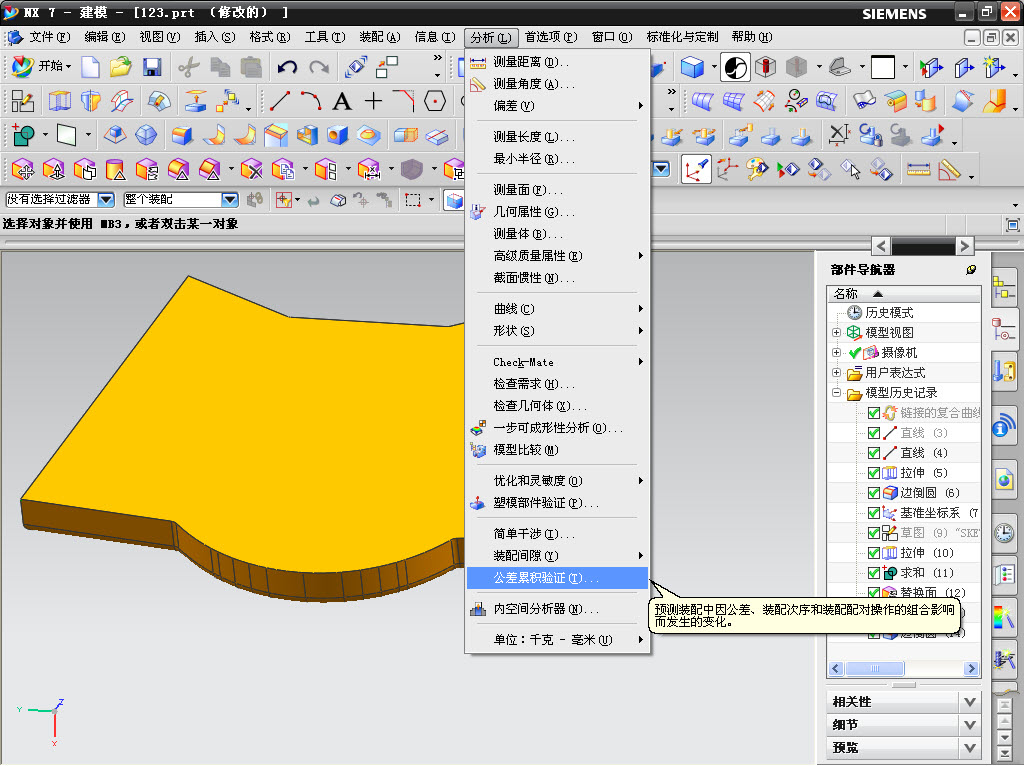This screenshot has width=1024, height=766.
Task: Toggle checkbox for 基准坐标系
Action: [x=874, y=513]
